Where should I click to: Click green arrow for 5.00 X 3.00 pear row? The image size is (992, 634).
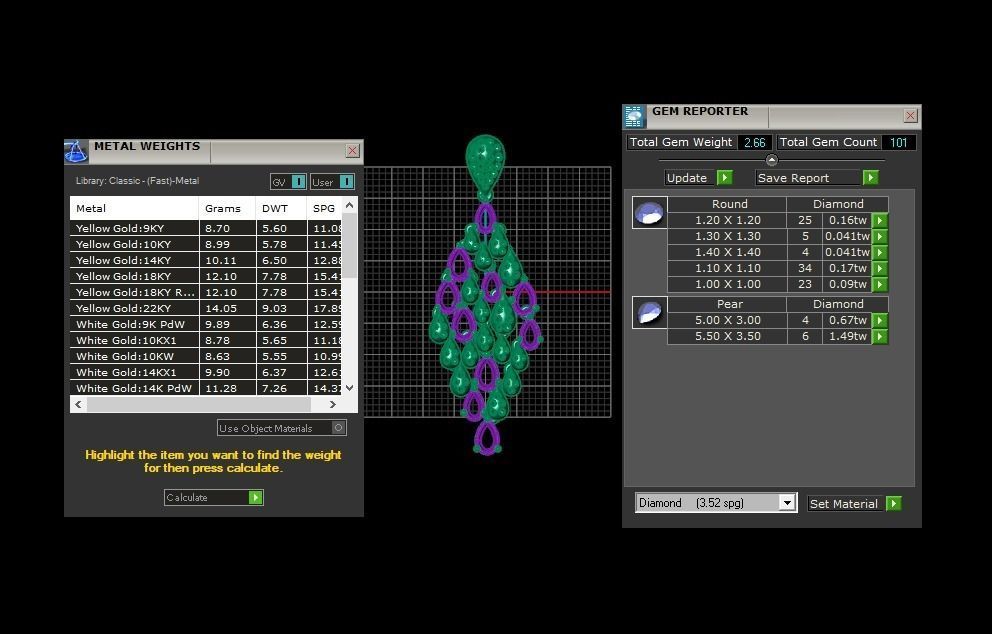click(880, 320)
